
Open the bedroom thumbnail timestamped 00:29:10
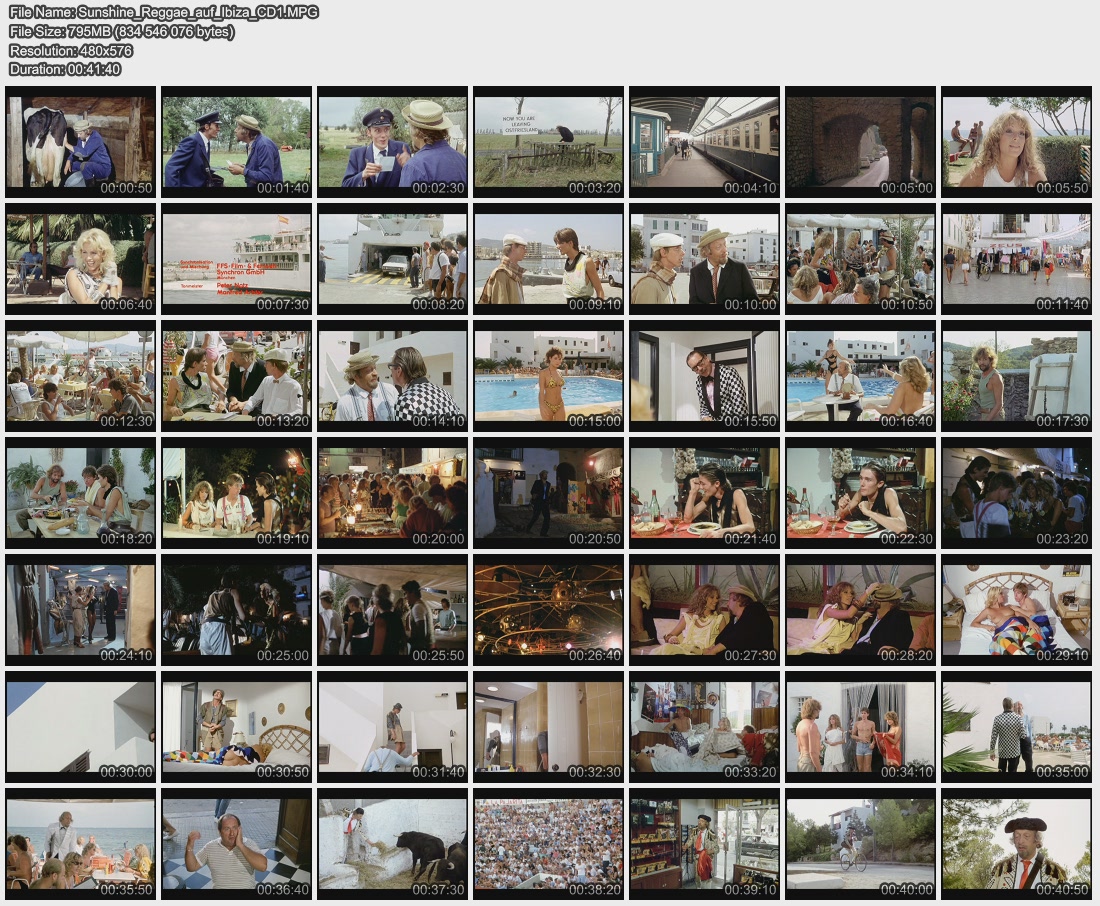tap(1016, 610)
